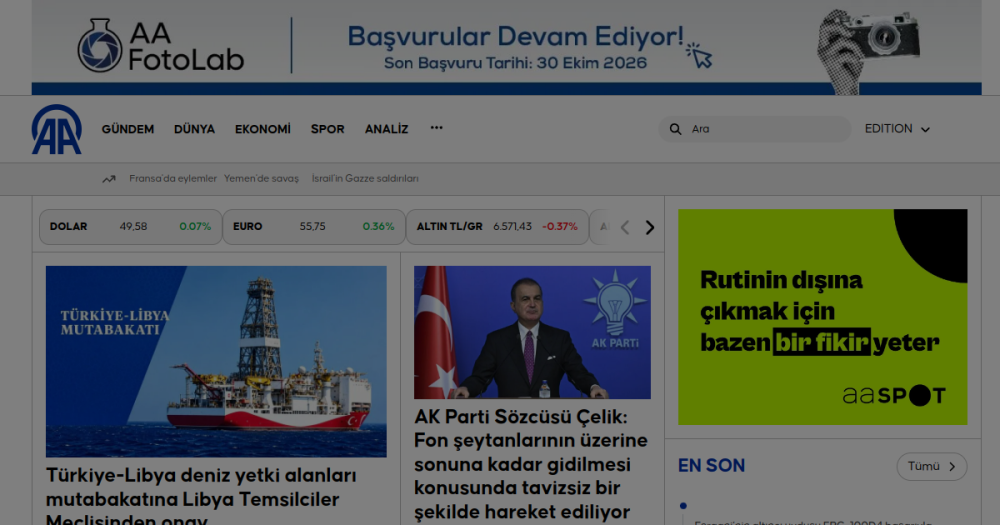Read Türkiye-Libya deniz yetki alanları headline
The height and width of the screenshot is (525, 1000).
(201, 496)
